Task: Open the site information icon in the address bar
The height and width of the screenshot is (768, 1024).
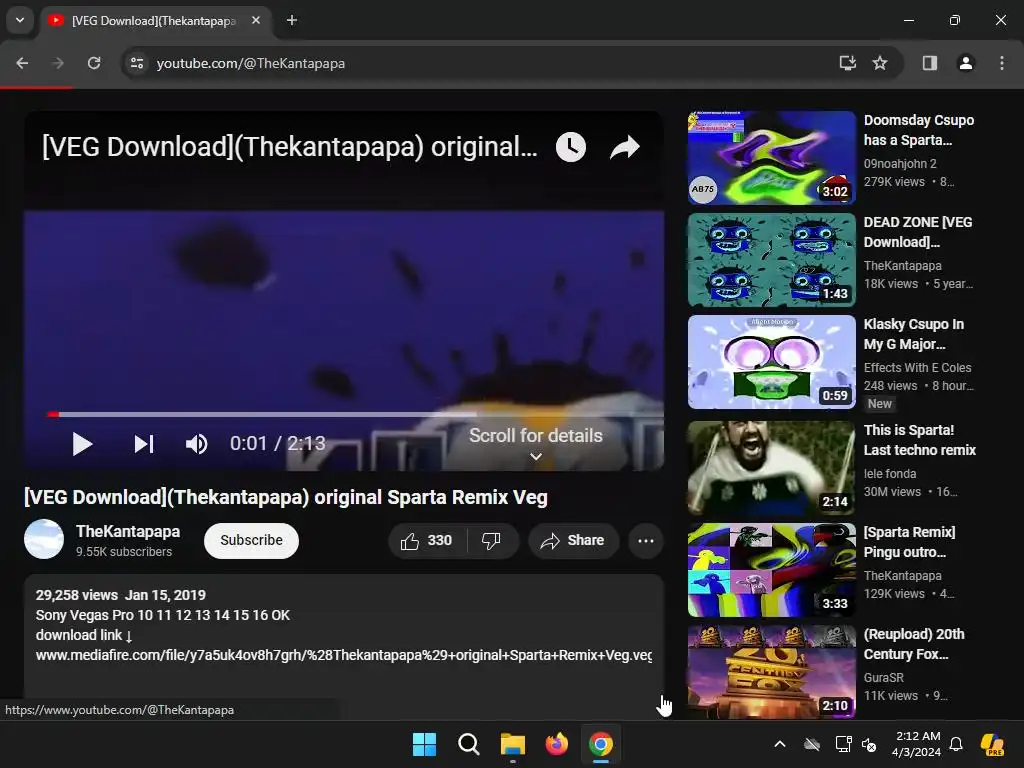Action: (136, 63)
